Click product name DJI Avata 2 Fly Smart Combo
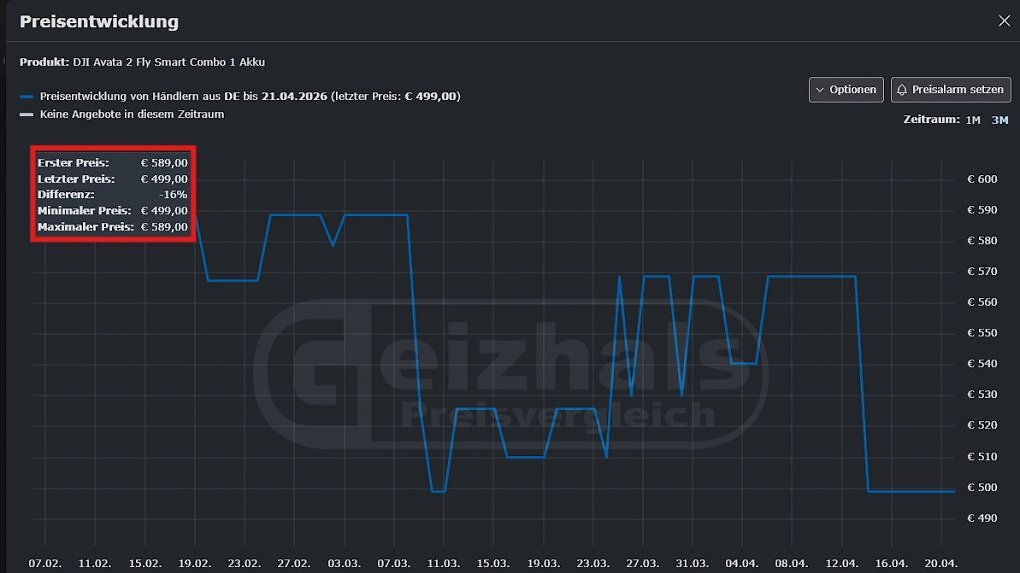1020x573 pixels. point(168,62)
